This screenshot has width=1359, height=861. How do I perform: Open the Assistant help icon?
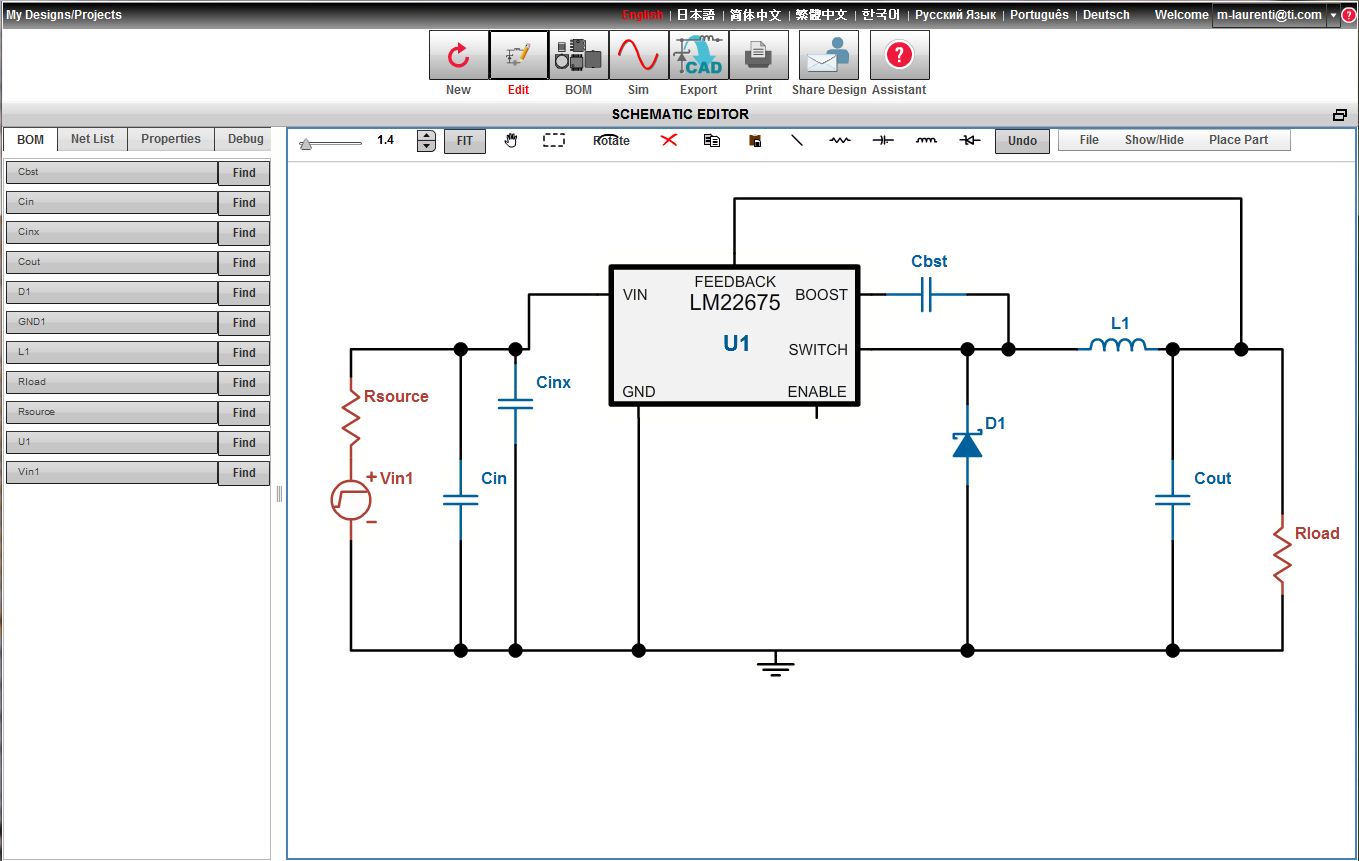[x=899, y=55]
